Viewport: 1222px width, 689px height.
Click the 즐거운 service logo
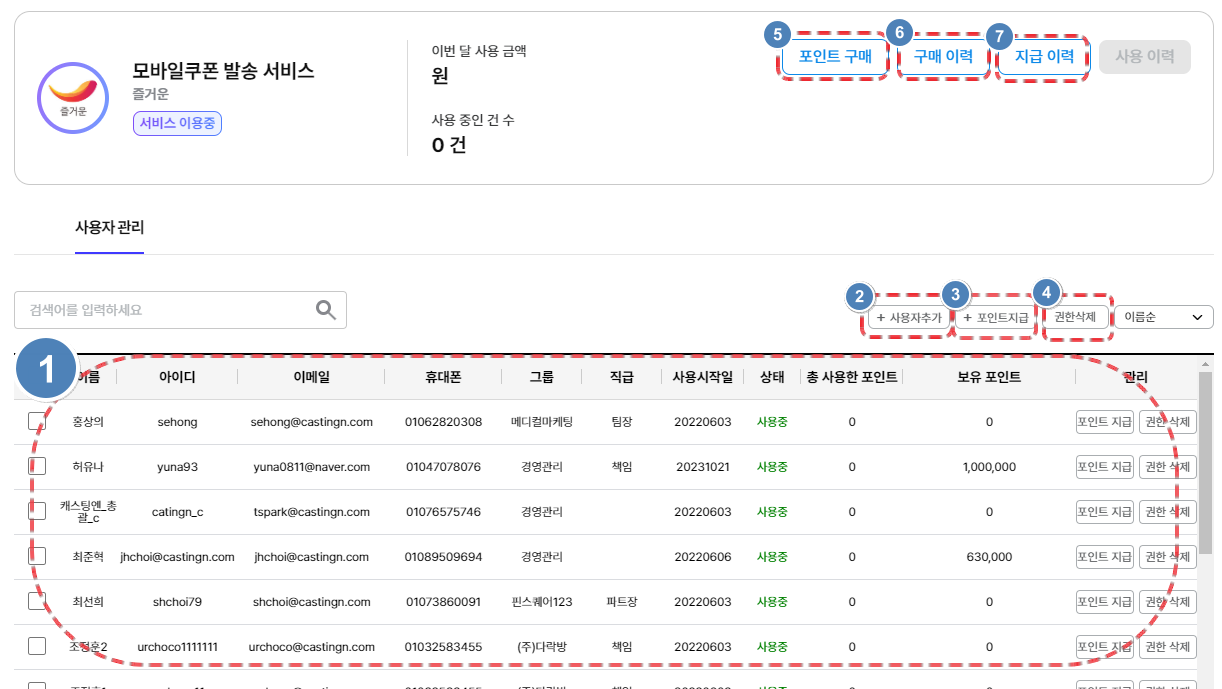[73, 98]
